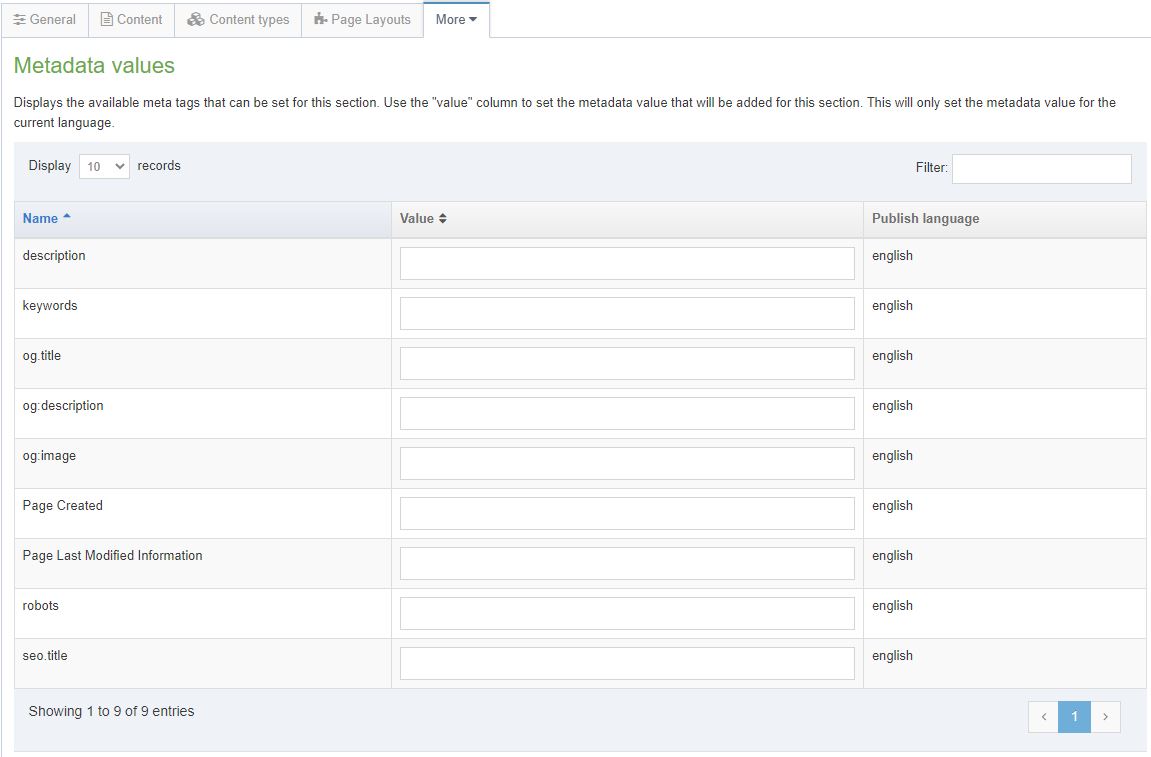The image size is (1151, 757).
Task: Click the value field for seo.title
Action: click(627, 663)
